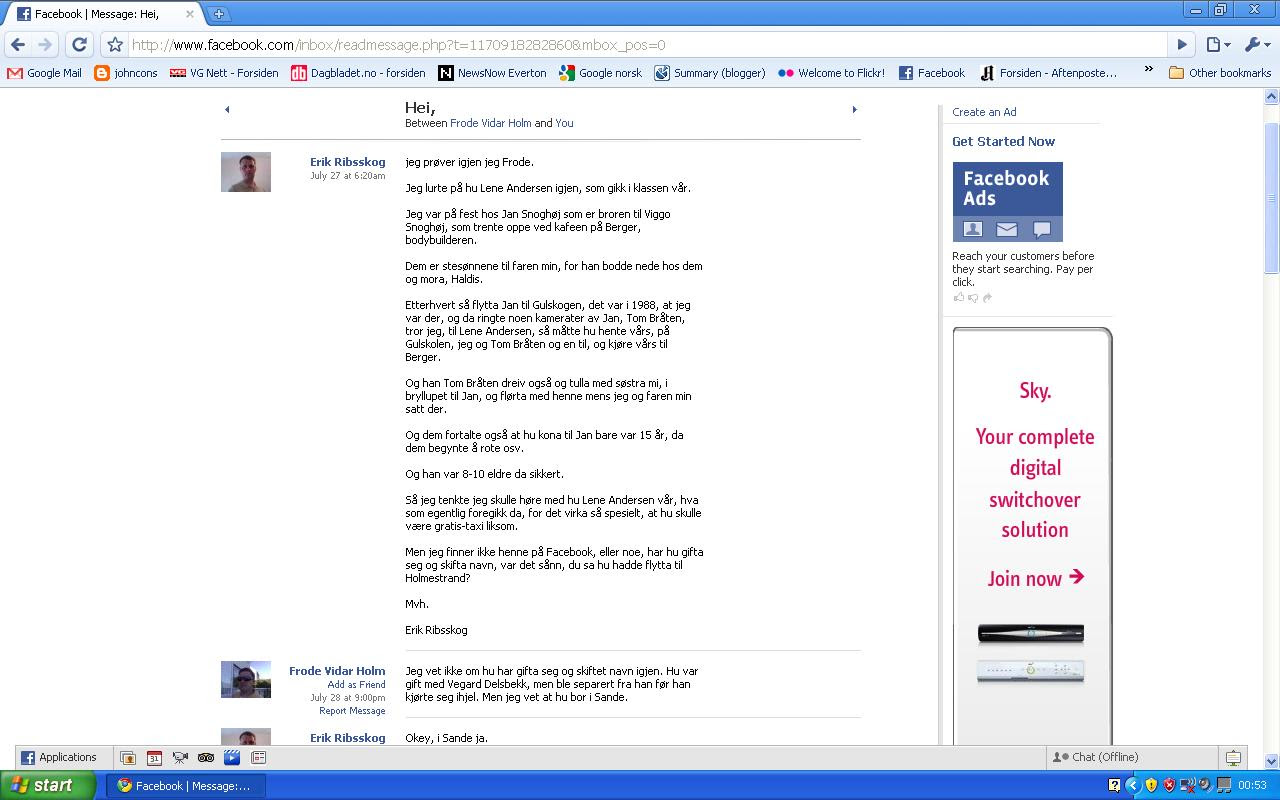The width and height of the screenshot is (1280, 800).
Task: Open VG Nett - Forsiden bookmark
Action: coord(224,73)
